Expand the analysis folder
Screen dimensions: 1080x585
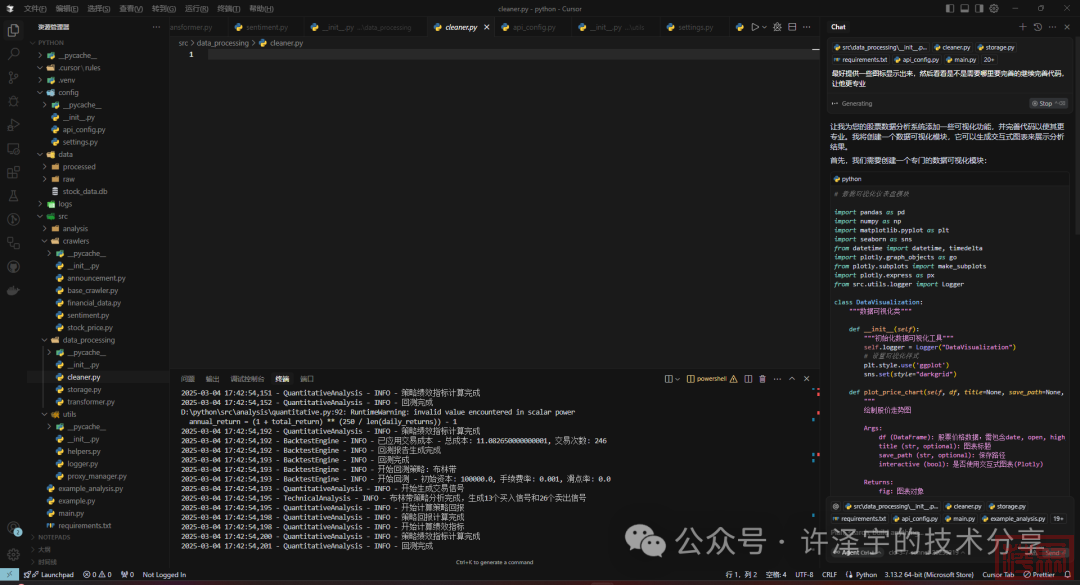[x=45, y=229]
